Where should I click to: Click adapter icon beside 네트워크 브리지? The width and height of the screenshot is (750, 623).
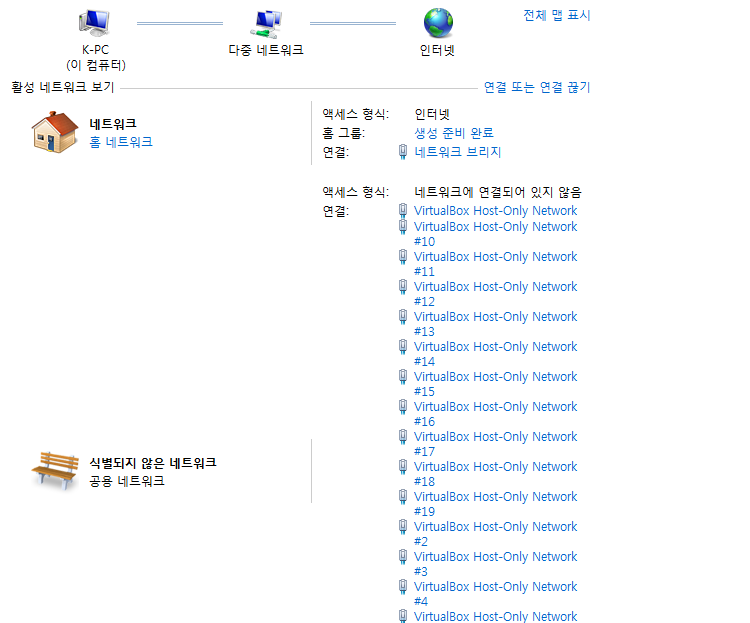(403, 152)
